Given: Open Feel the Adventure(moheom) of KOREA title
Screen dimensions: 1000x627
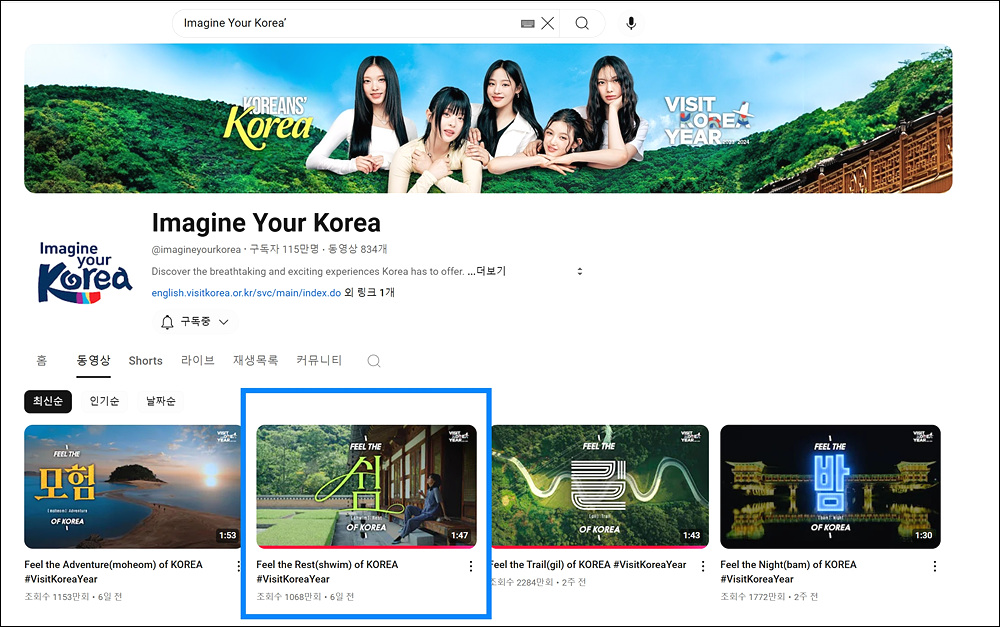Looking at the screenshot, I should [x=114, y=572].
